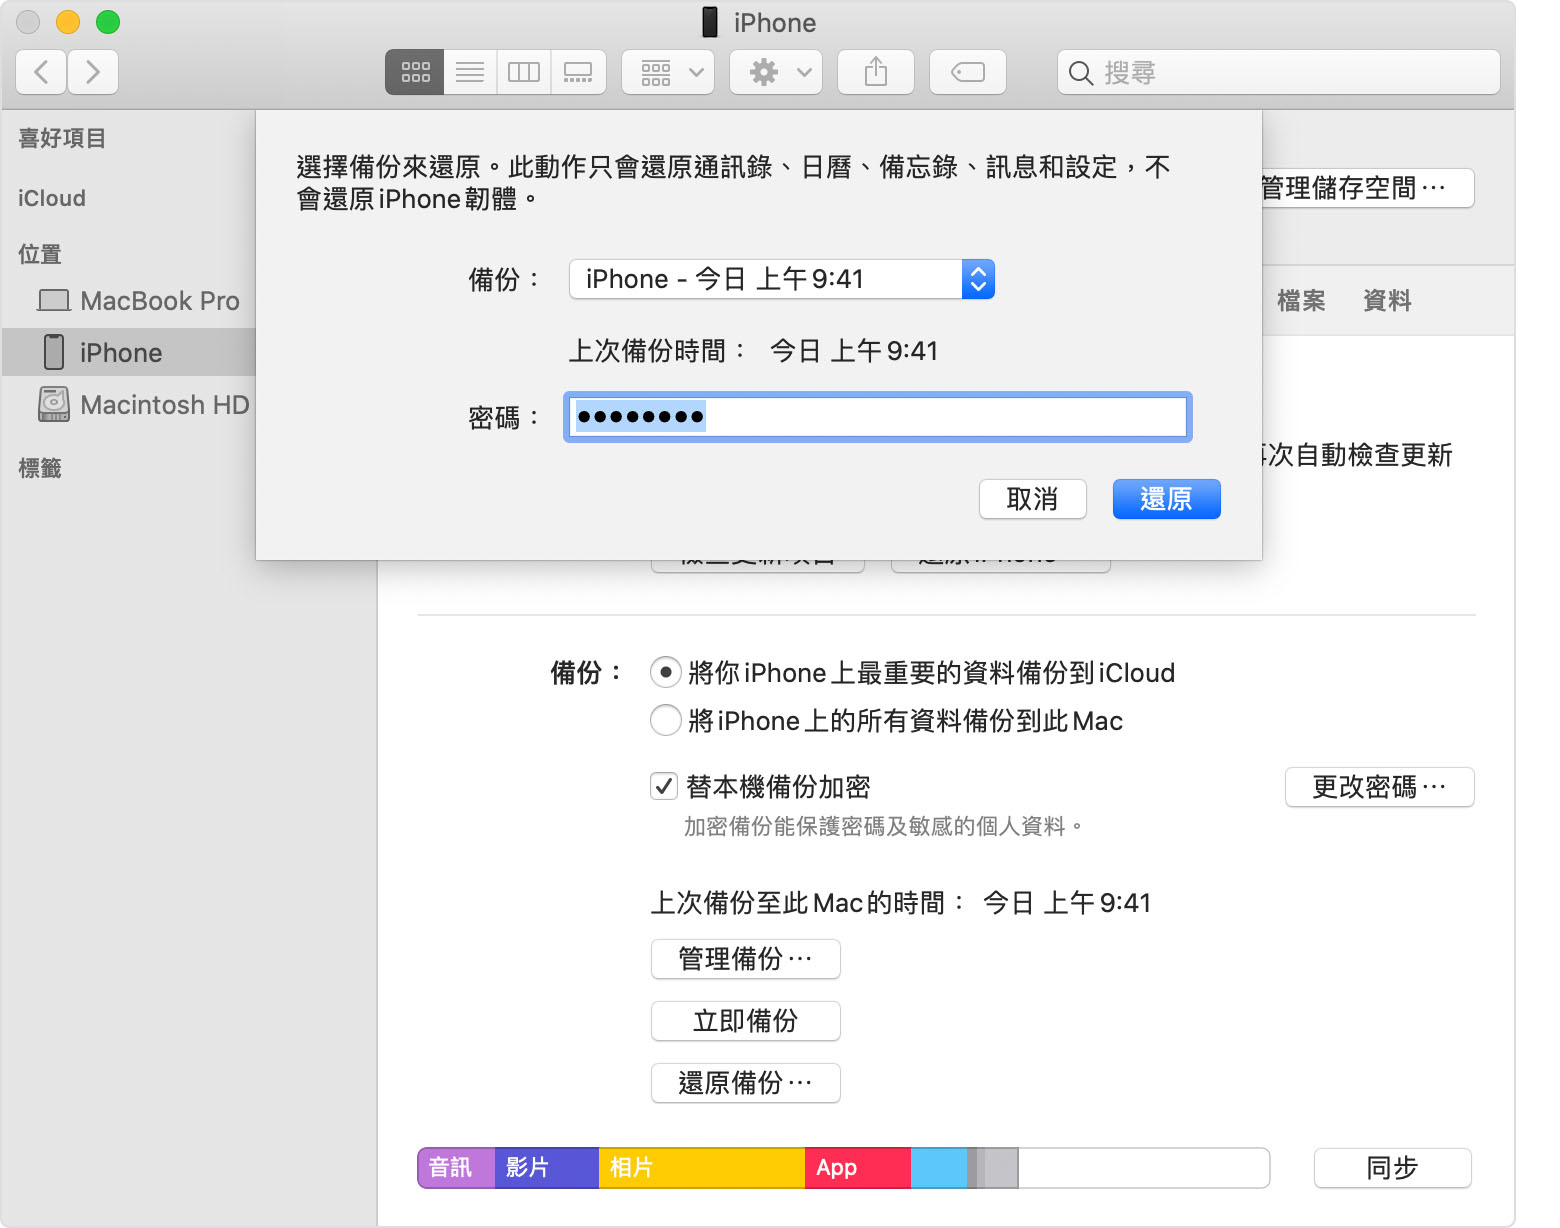This screenshot has height=1228, width=1560.
Task: Select backup to iCloud radio option
Action: pos(666,672)
